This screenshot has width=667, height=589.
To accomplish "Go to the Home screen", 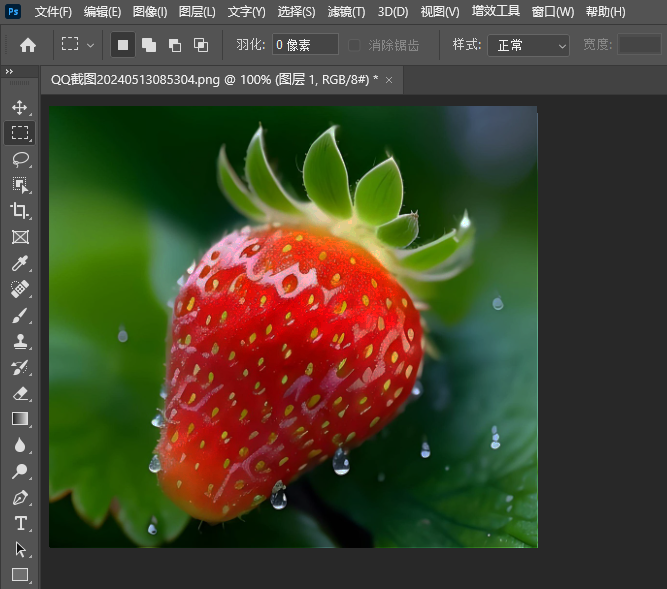I will [28, 45].
